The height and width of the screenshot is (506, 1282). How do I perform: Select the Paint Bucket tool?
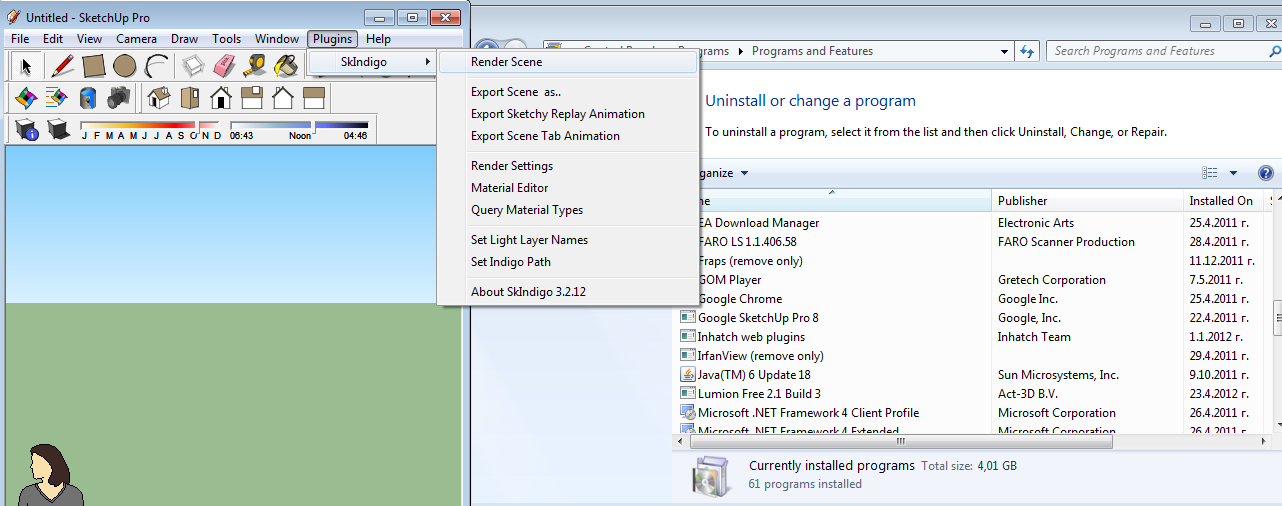tap(286, 66)
